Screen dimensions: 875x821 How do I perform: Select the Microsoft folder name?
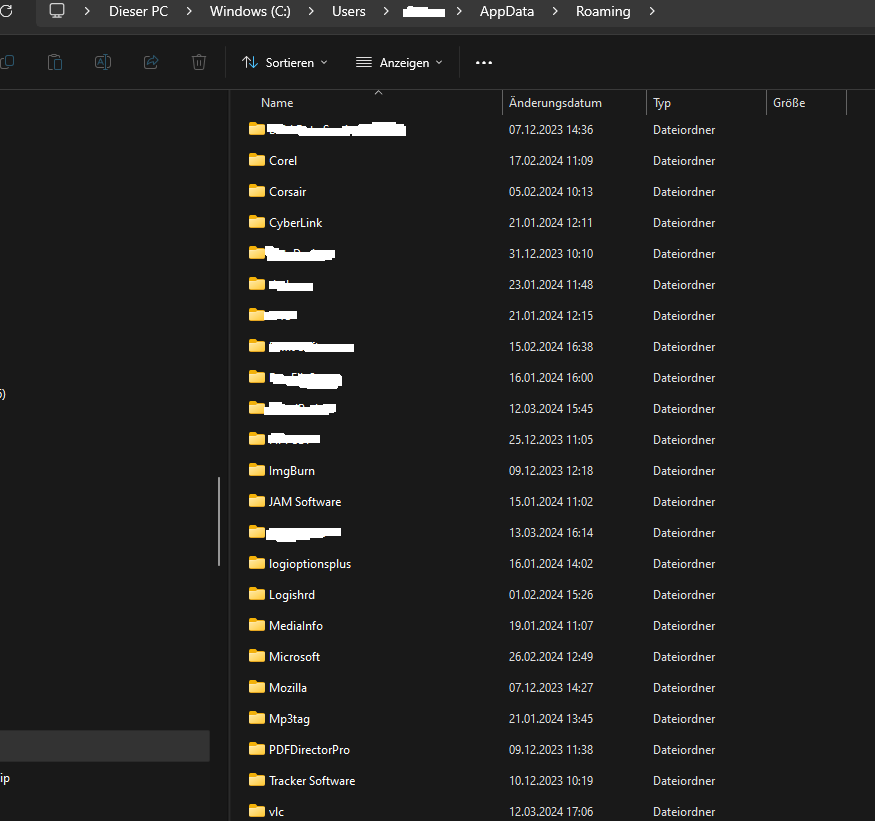(295, 657)
